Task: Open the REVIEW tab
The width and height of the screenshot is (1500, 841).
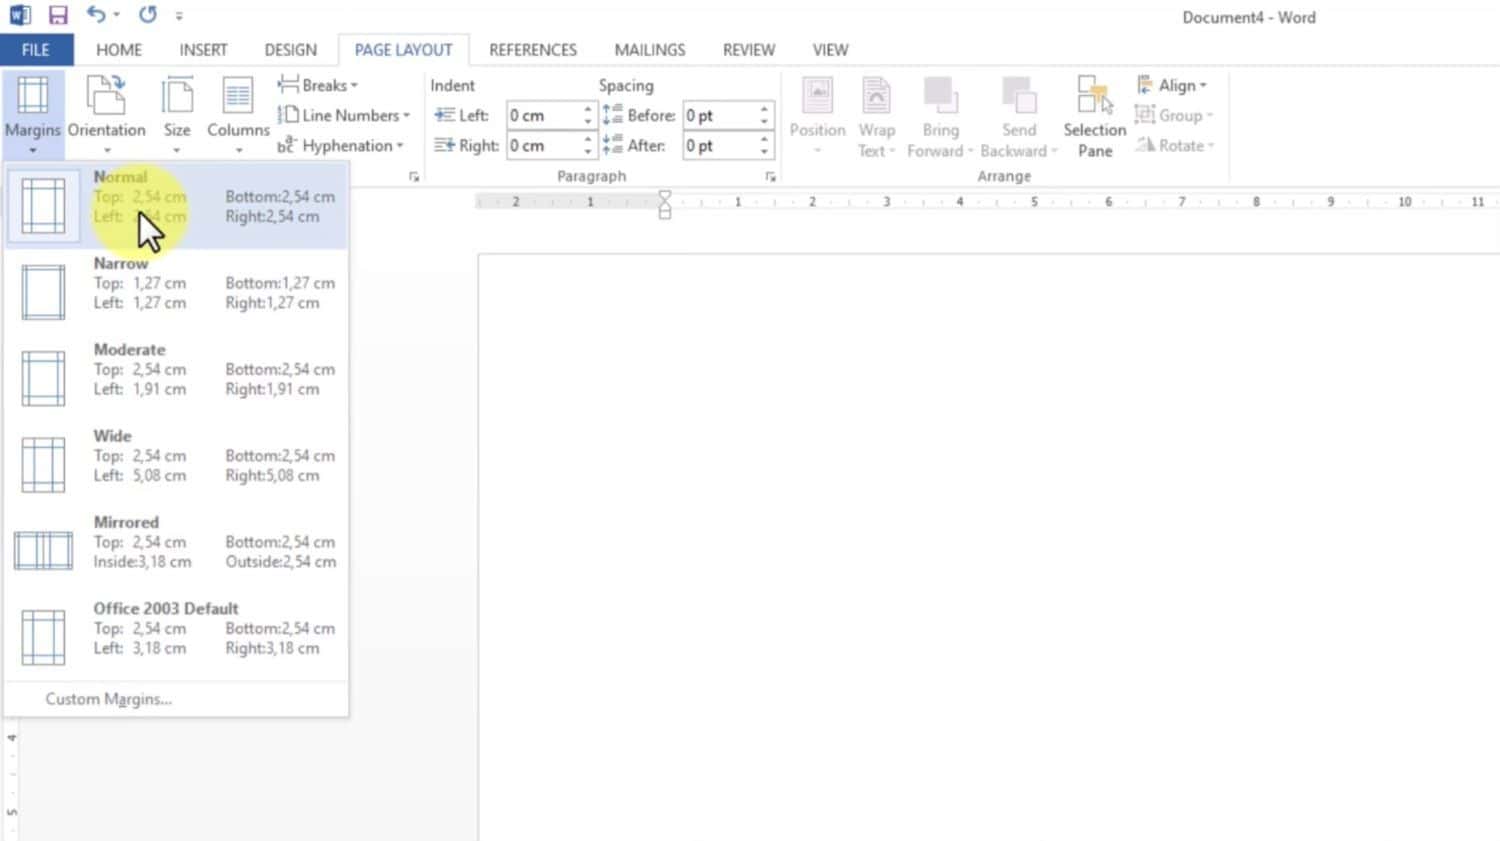Action: (x=749, y=49)
